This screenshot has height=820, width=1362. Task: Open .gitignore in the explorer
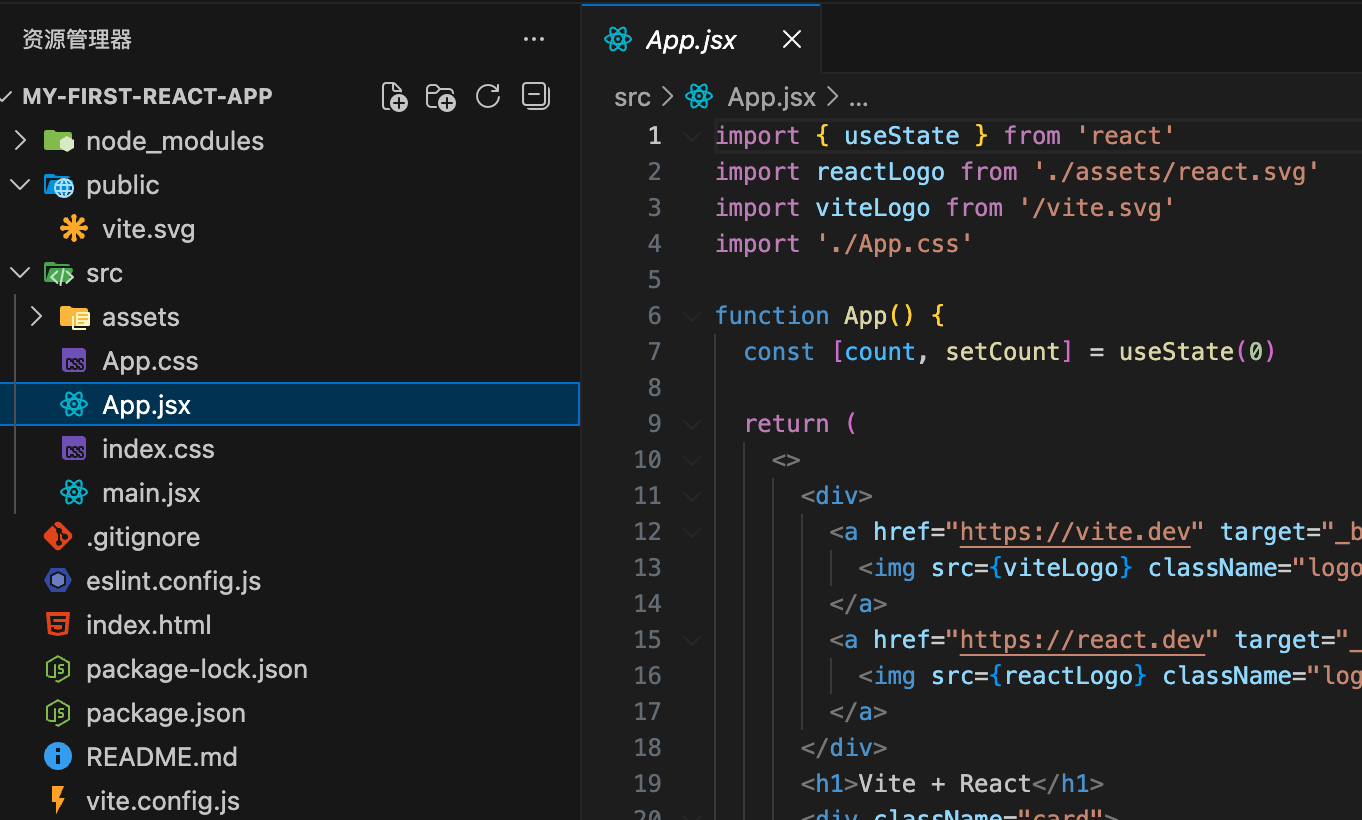point(143,537)
